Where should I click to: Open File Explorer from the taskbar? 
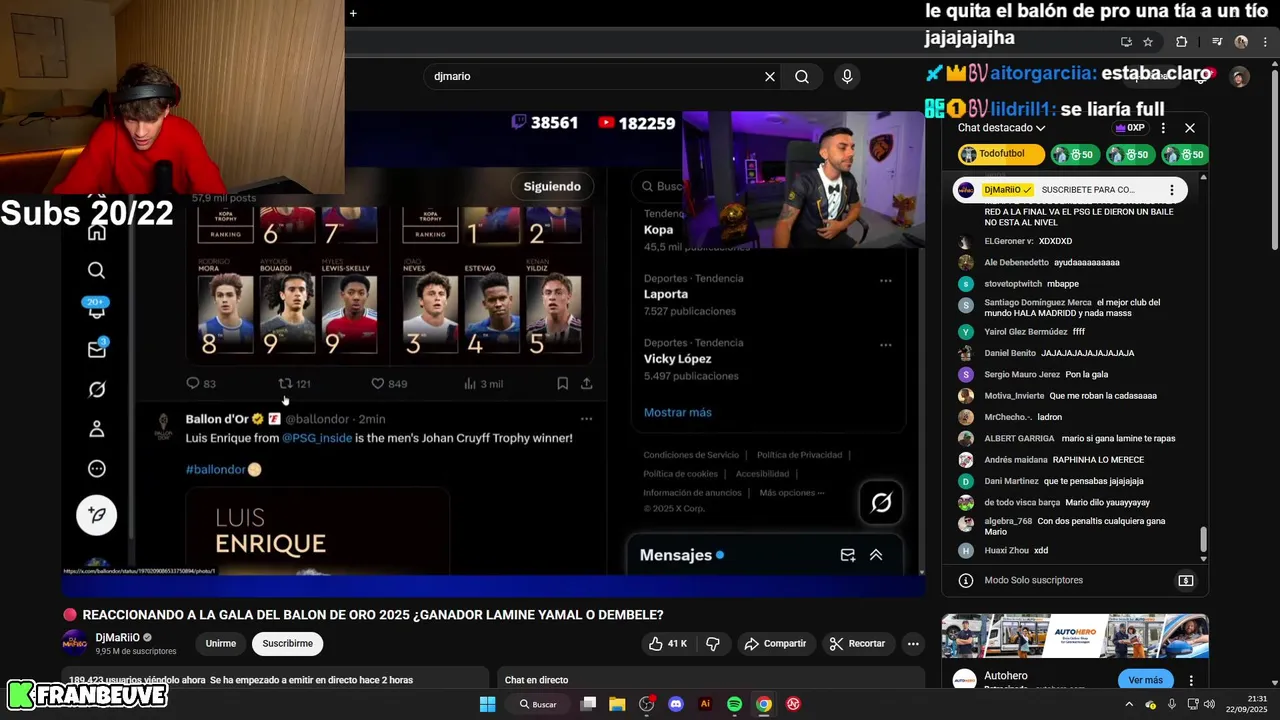pos(617,704)
